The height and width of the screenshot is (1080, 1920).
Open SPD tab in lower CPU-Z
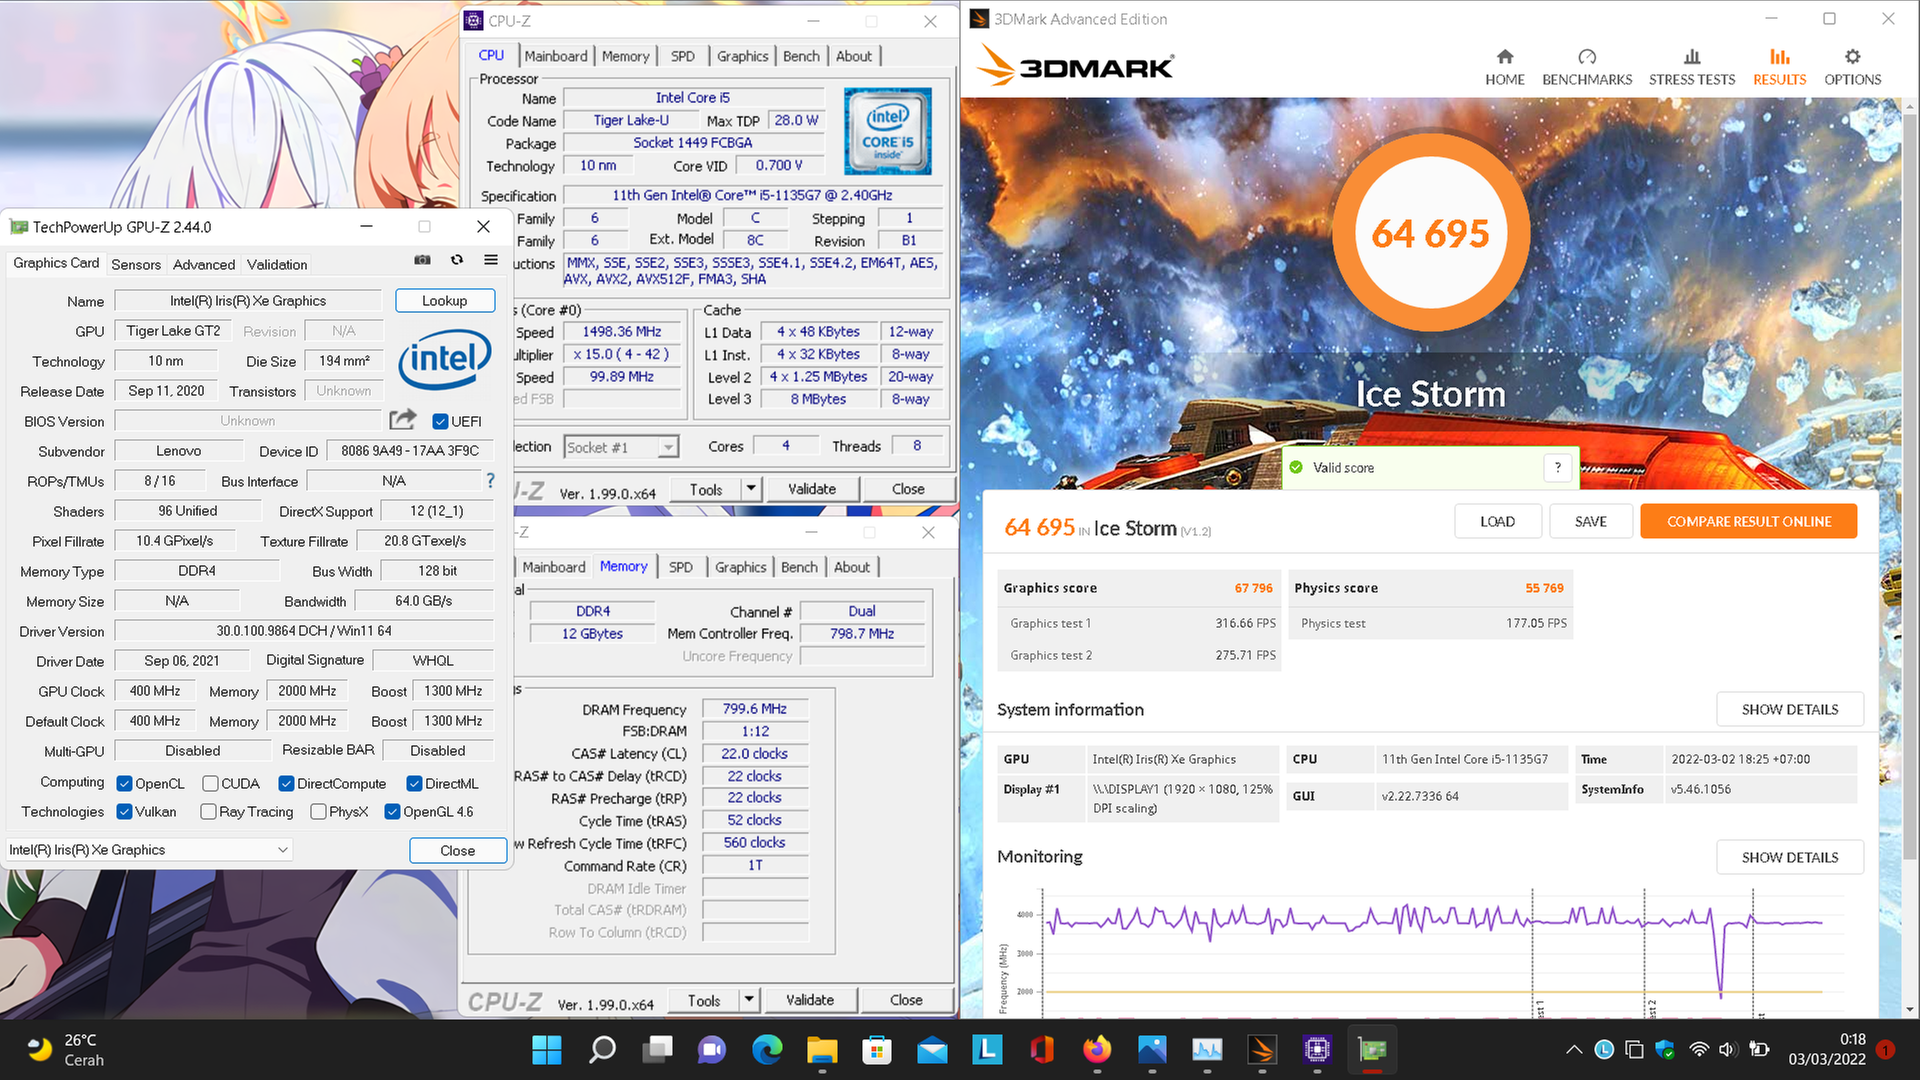click(680, 567)
